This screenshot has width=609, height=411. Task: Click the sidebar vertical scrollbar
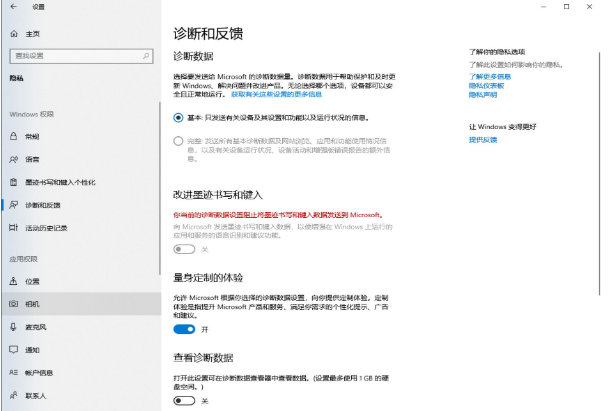pyautogui.click(x=159, y=188)
